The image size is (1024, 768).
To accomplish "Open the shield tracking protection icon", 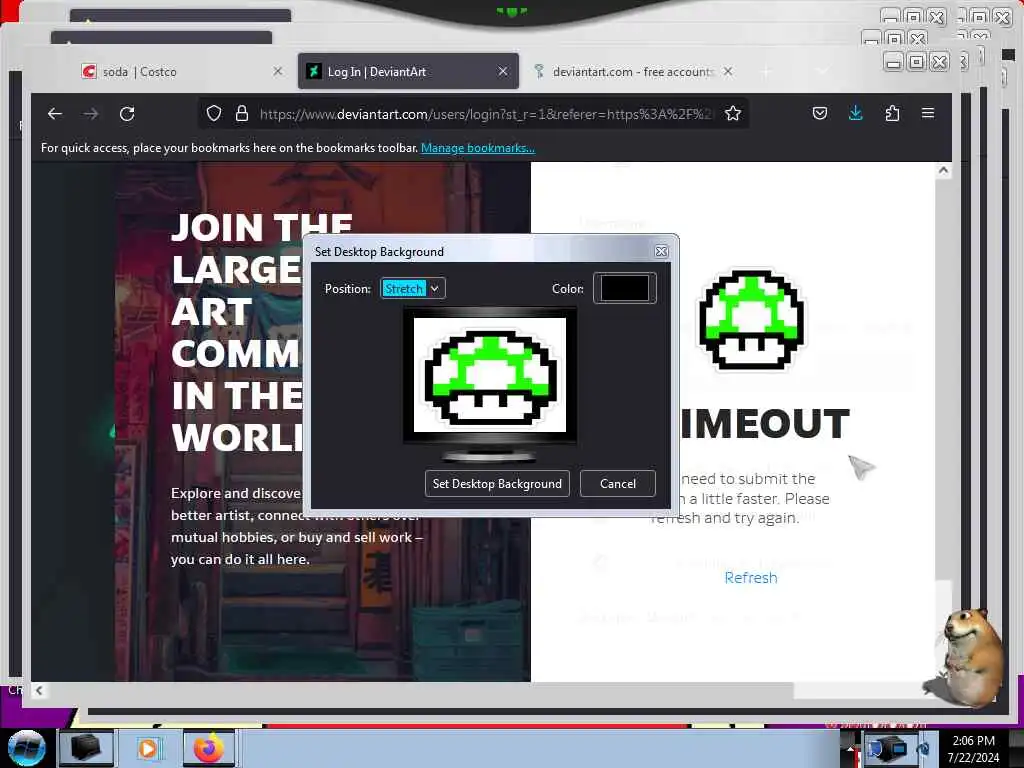I will click(x=214, y=114).
